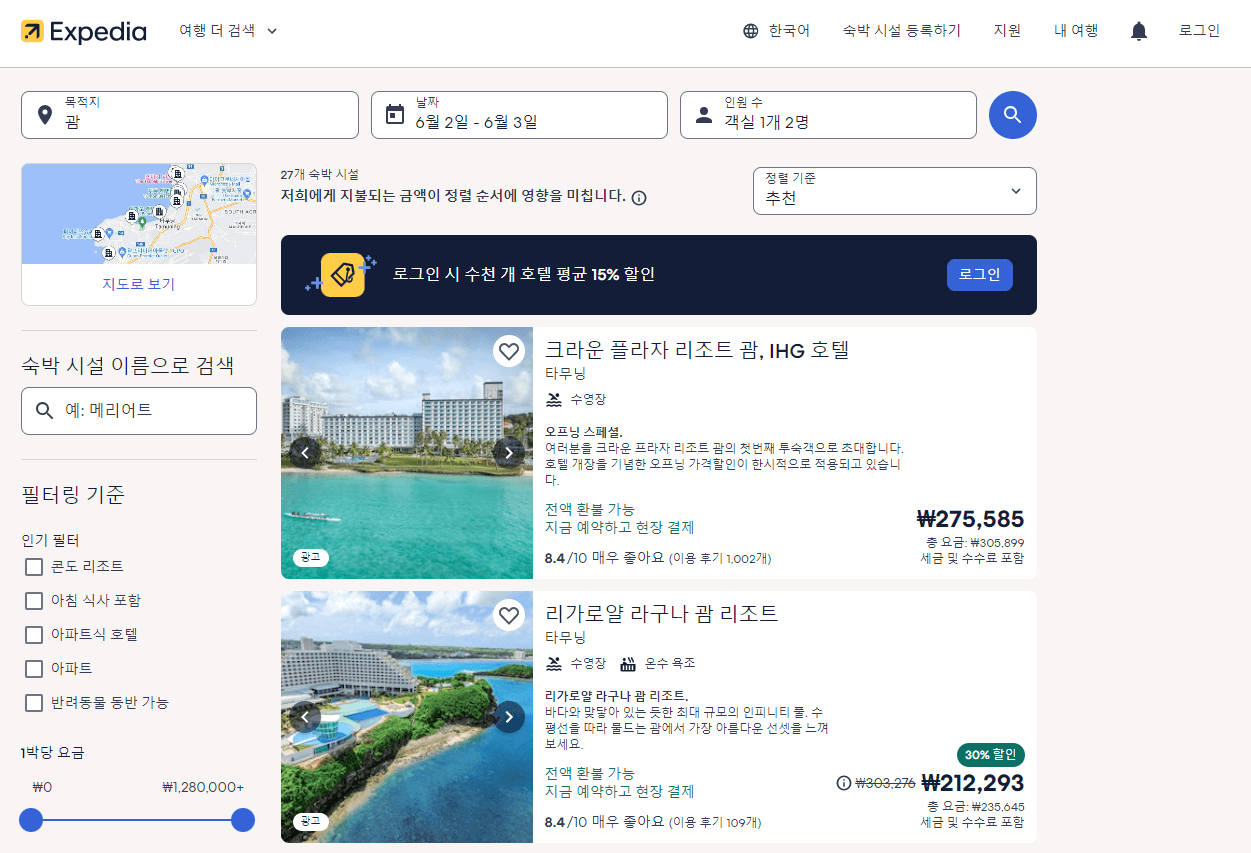Image resolution: width=1251 pixels, height=853 pixels.
Task: Click the magnifier in property name search
Action: tap(44, 411)
